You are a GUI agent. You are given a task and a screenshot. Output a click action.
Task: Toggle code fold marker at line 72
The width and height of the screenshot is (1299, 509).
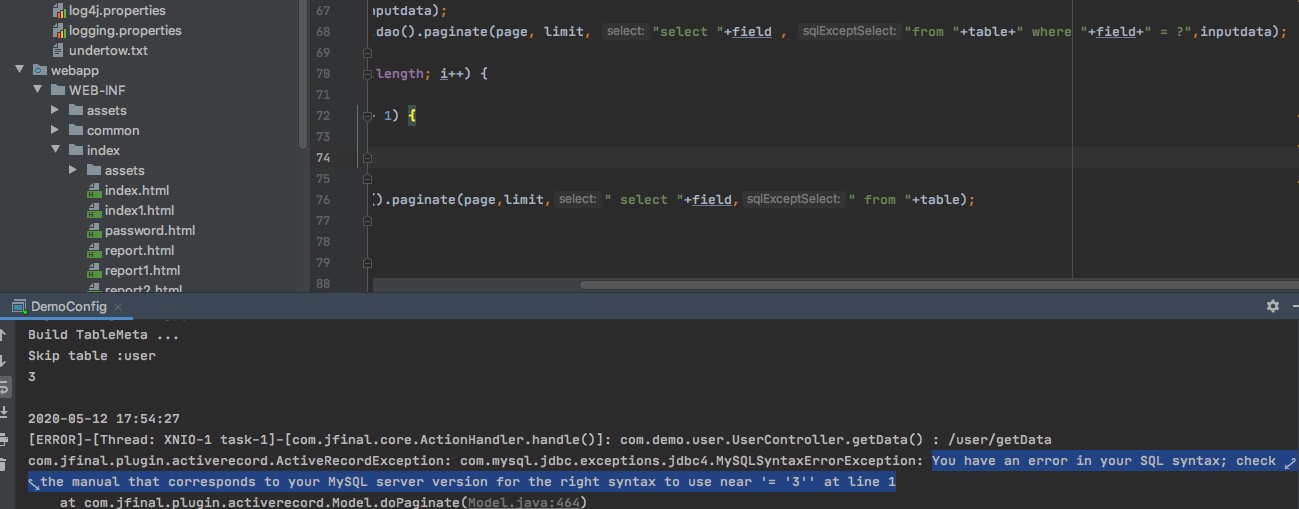click(367, 116)
